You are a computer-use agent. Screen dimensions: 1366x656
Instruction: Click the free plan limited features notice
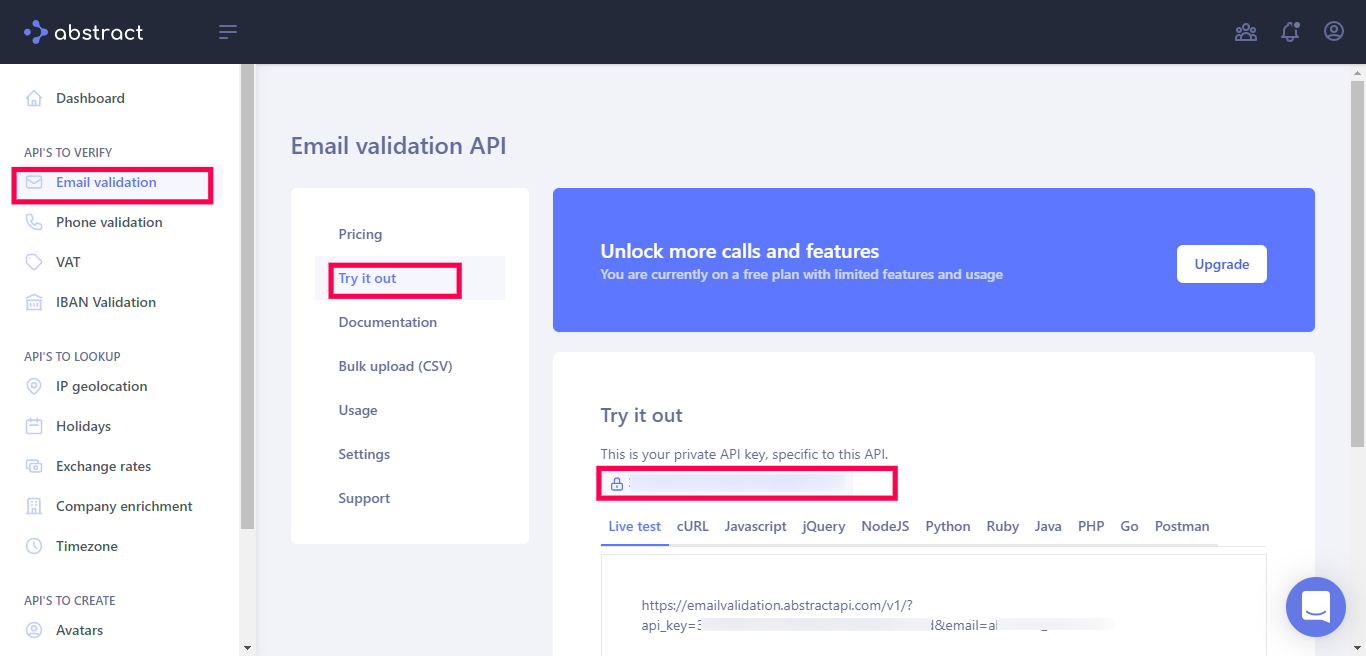point(802,274)
